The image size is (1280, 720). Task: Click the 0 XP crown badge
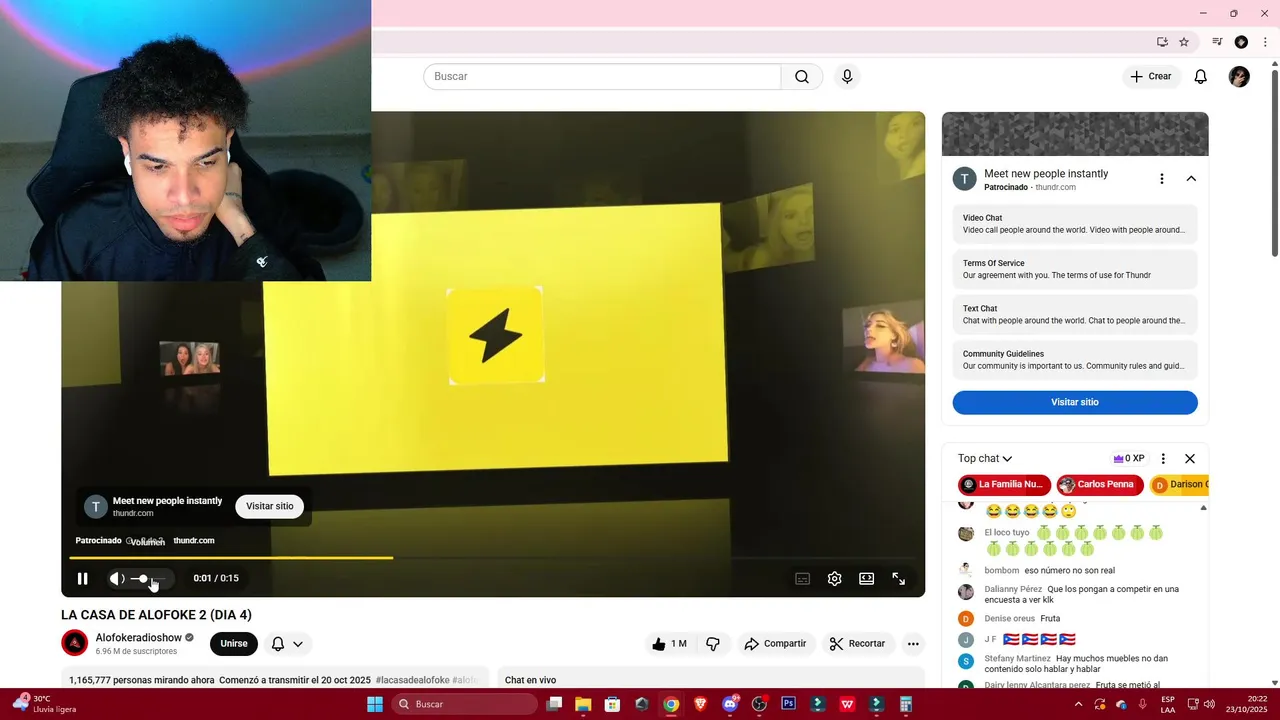[x=1129, y=459]
